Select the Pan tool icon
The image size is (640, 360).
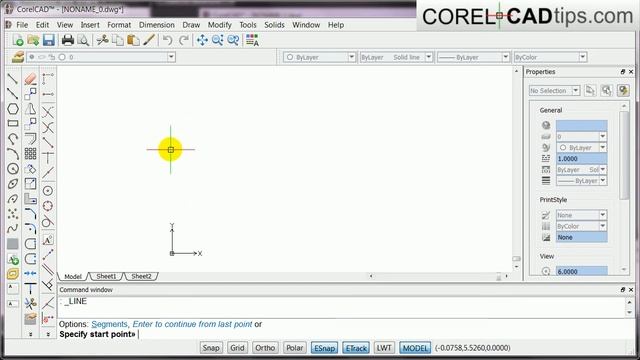pyautogui.click(x=202, y=40)
